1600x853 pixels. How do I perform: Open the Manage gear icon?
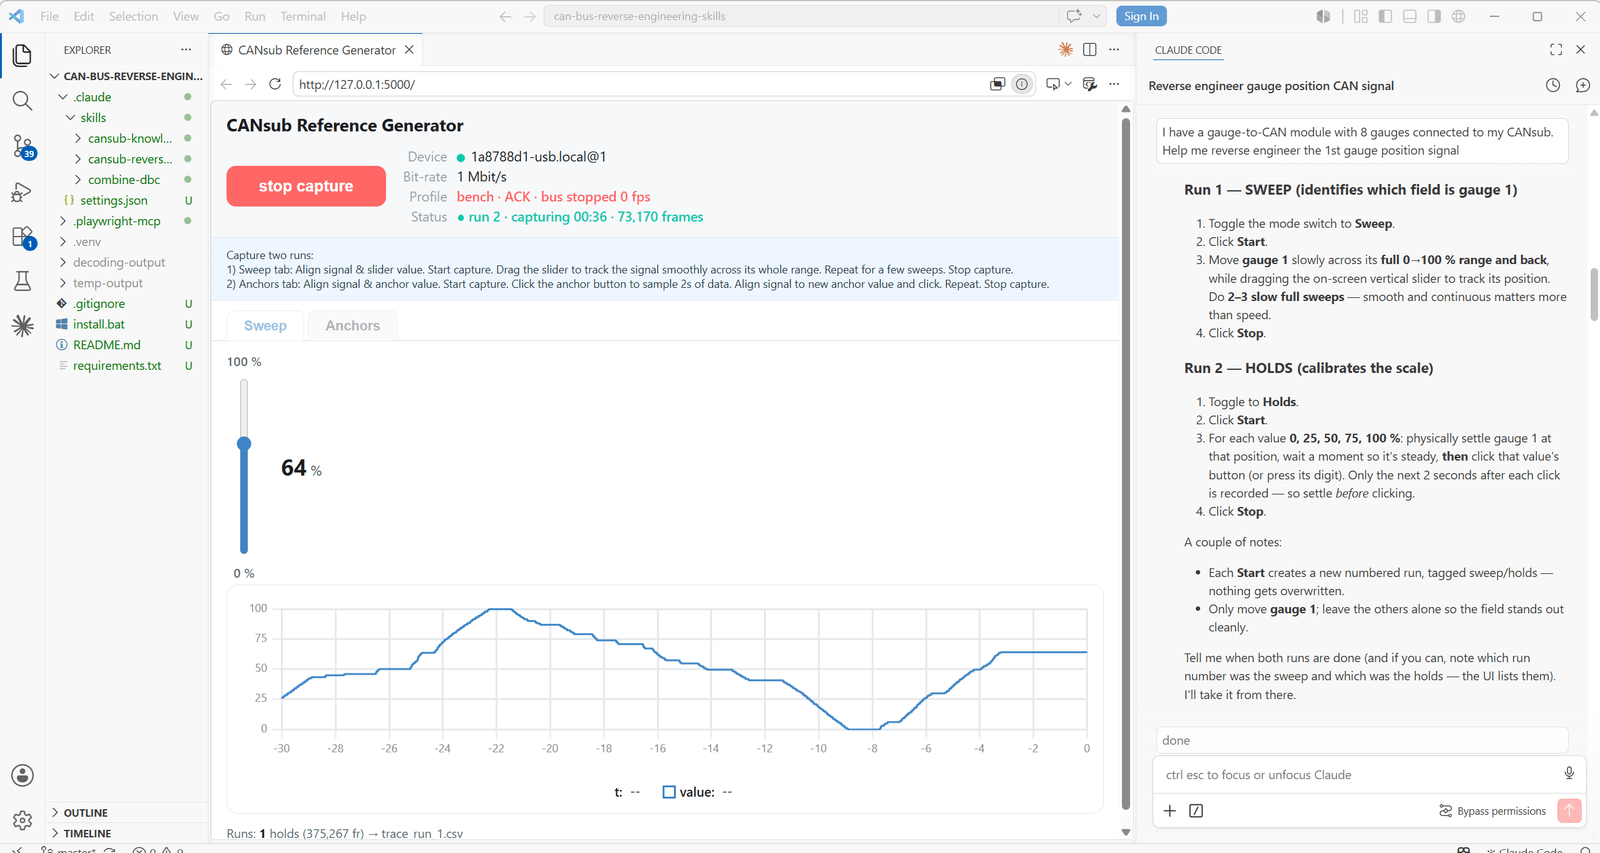(22, 820)
